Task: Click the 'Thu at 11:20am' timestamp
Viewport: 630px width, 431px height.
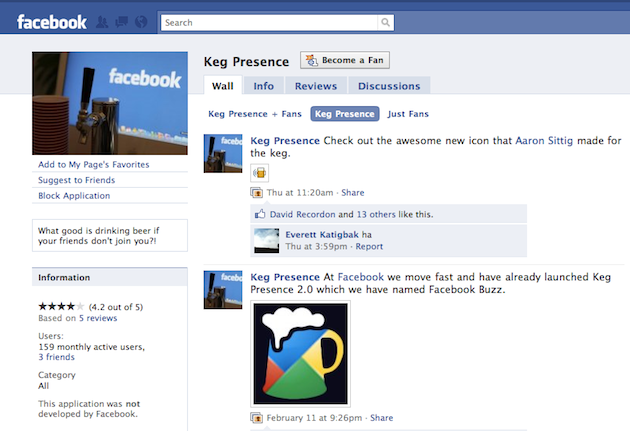Action: point(300,193)
